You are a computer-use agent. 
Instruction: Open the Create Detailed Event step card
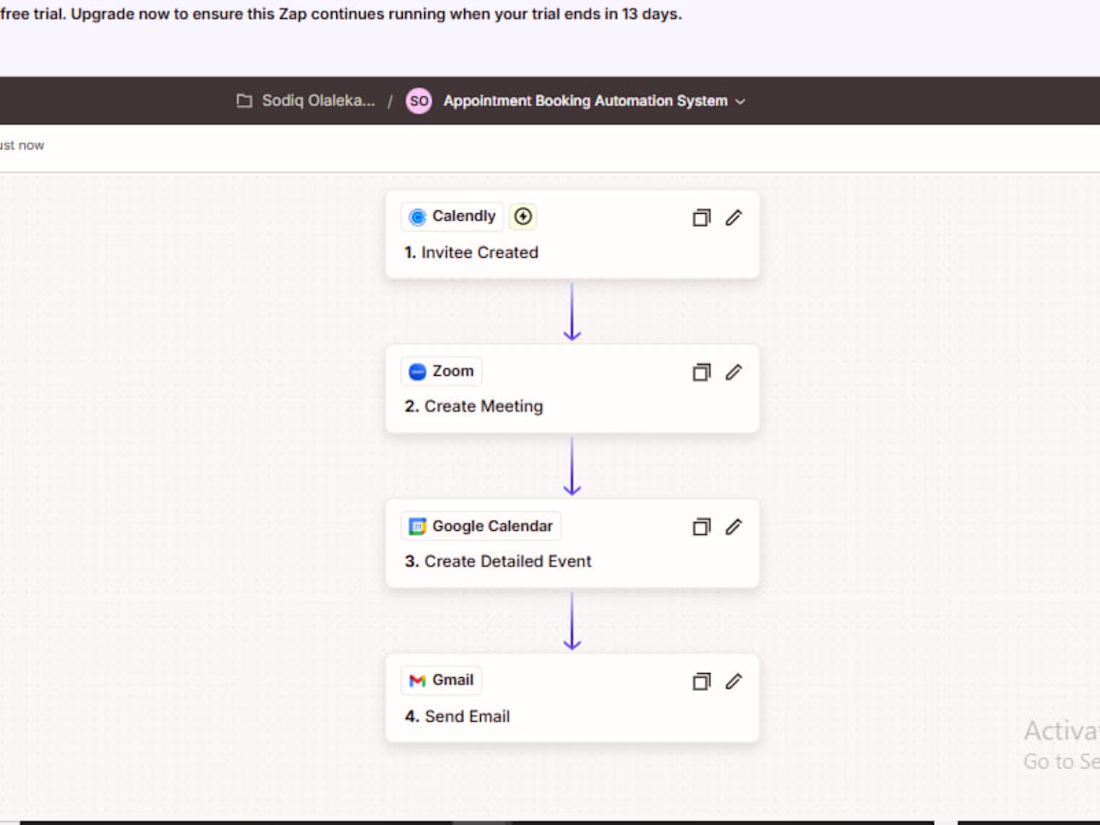pos(572,544)
